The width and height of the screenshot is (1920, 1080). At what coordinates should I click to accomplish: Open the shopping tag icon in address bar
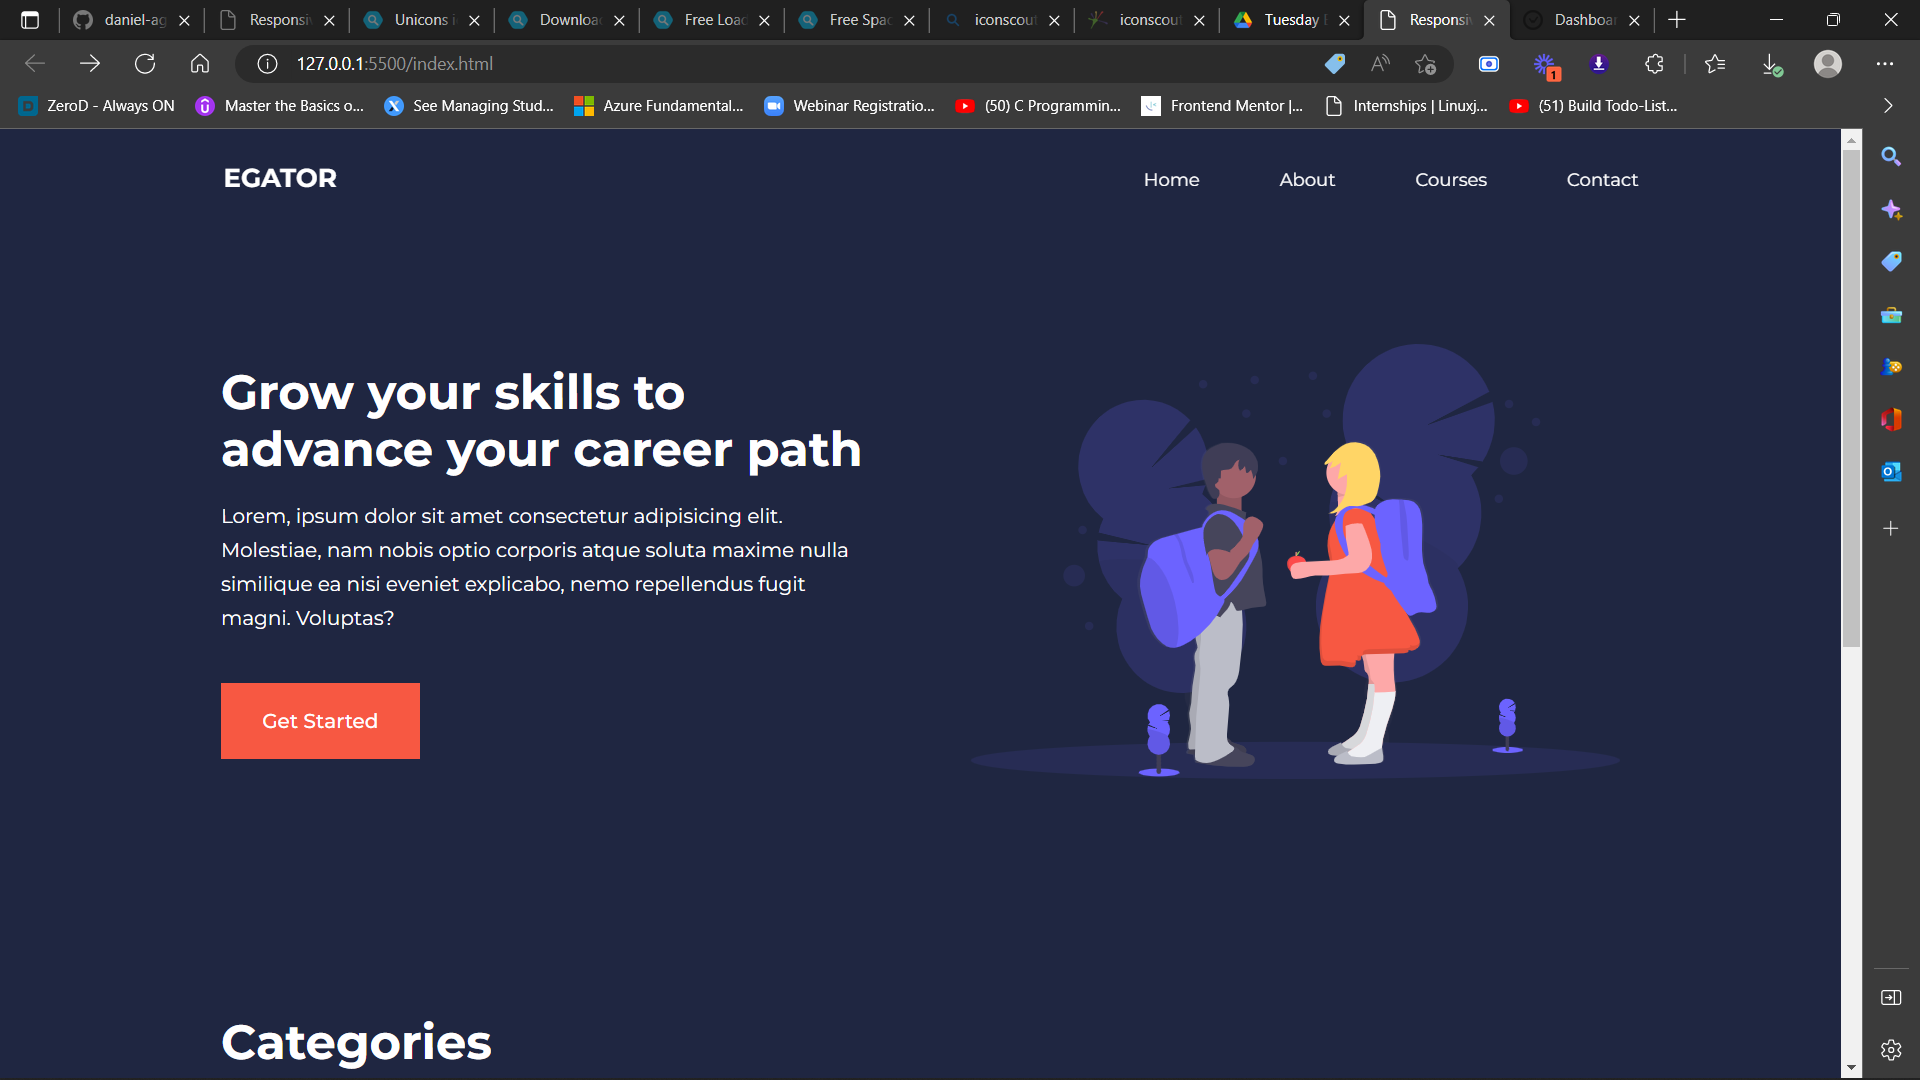(x=1334, y=63)
